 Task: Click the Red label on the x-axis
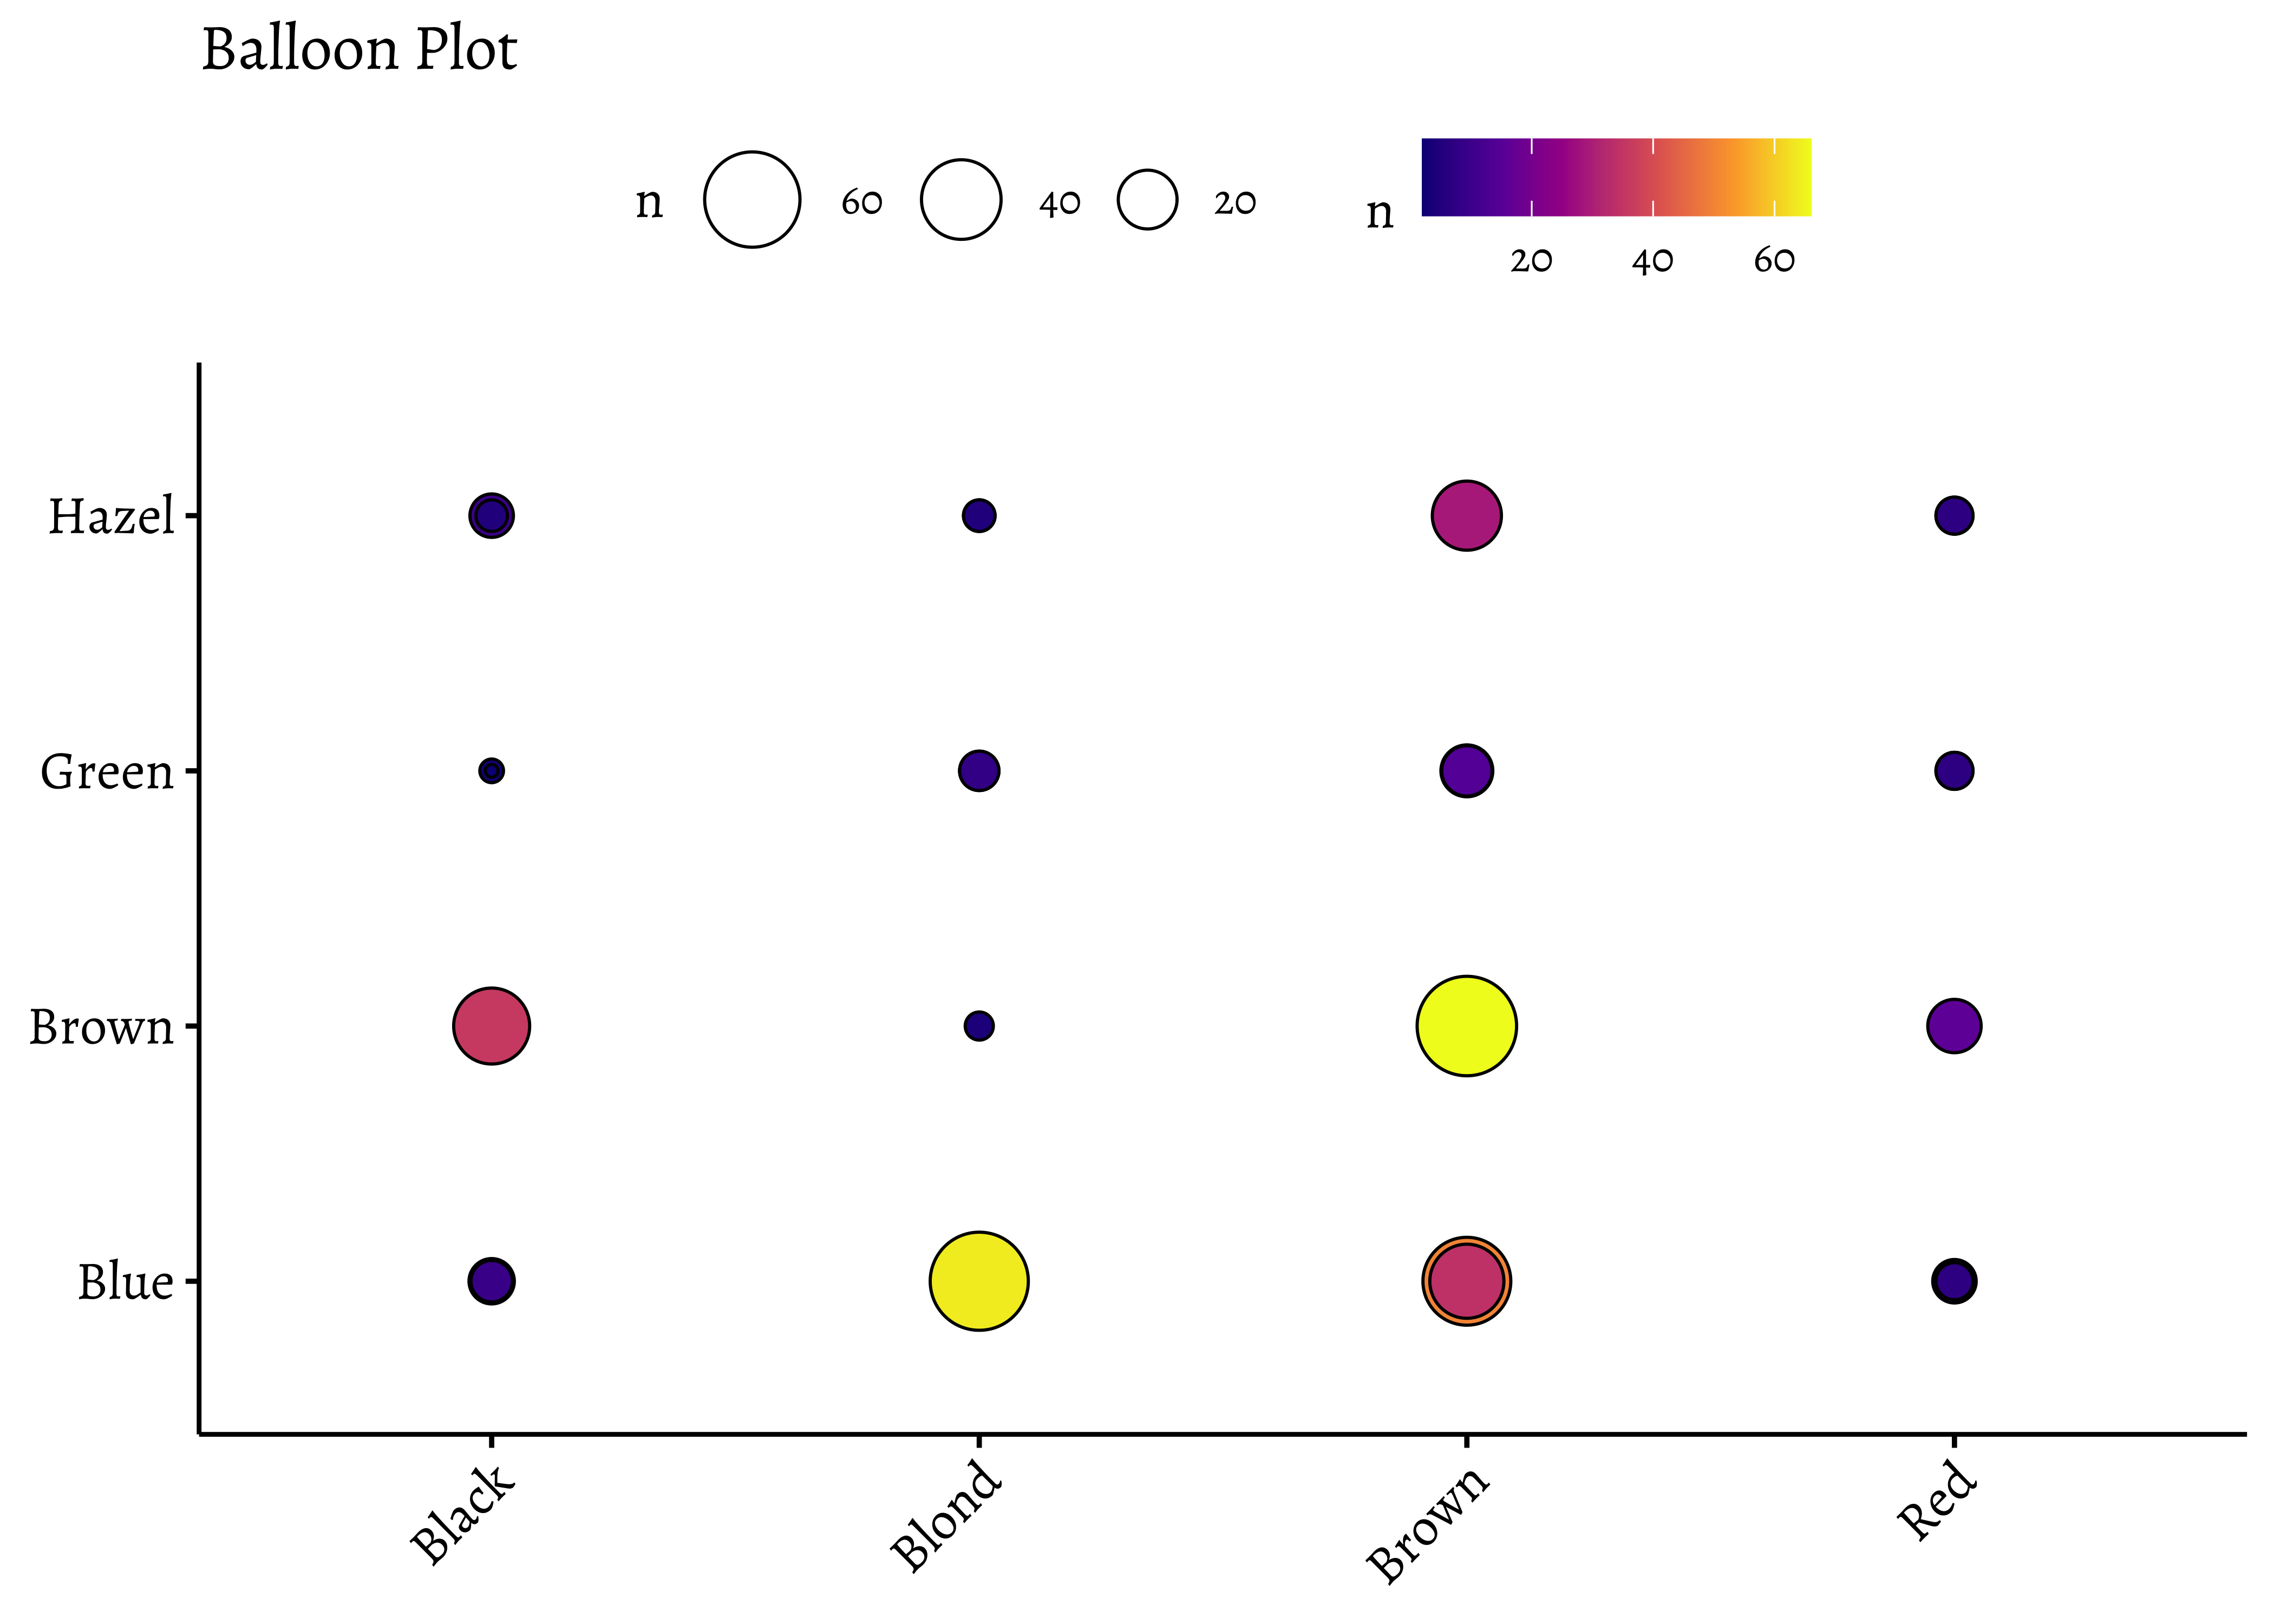coord(1938,1500)
